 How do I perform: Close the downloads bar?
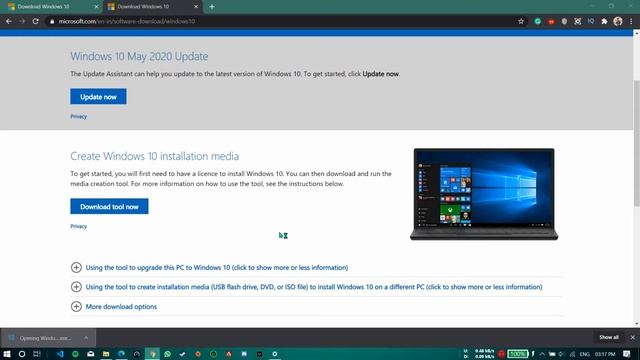point(632,338)
